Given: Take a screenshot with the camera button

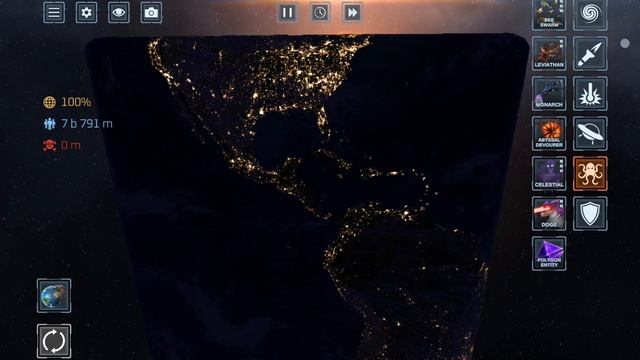Looking at the screenshot, I should coord(151,13).
